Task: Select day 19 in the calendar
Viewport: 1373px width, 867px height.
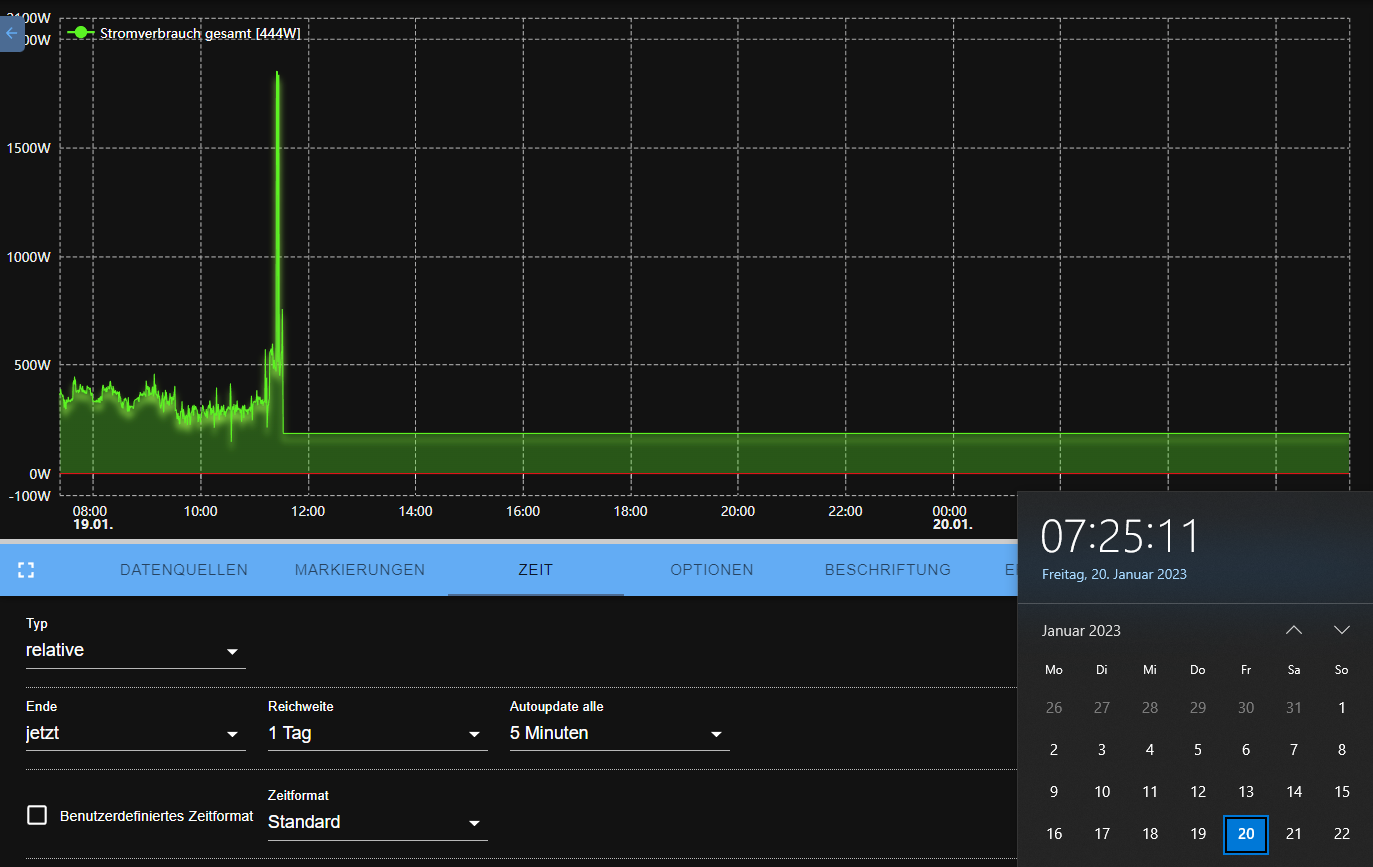Action: pyautogui.click(x=1198, y=834)
